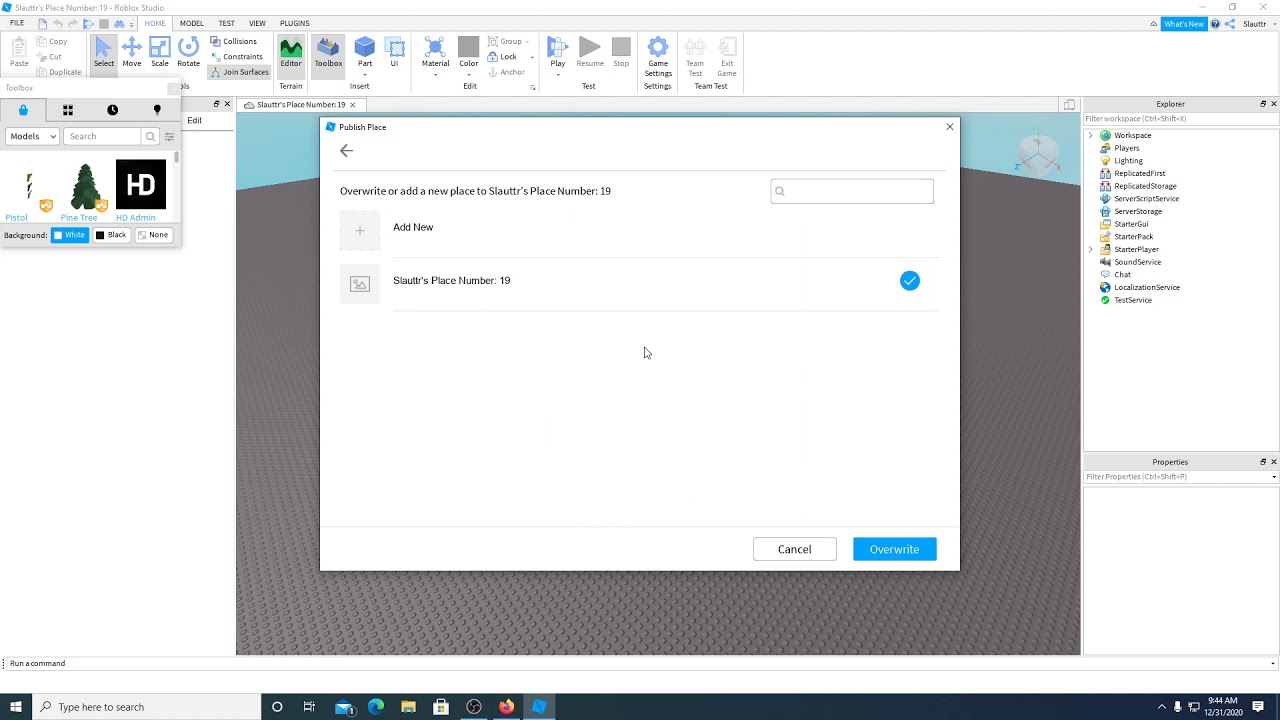The width and height of the screenshot is (1280, 720).
Task: Click Add New plus icon
Action: tap(360, 230)
